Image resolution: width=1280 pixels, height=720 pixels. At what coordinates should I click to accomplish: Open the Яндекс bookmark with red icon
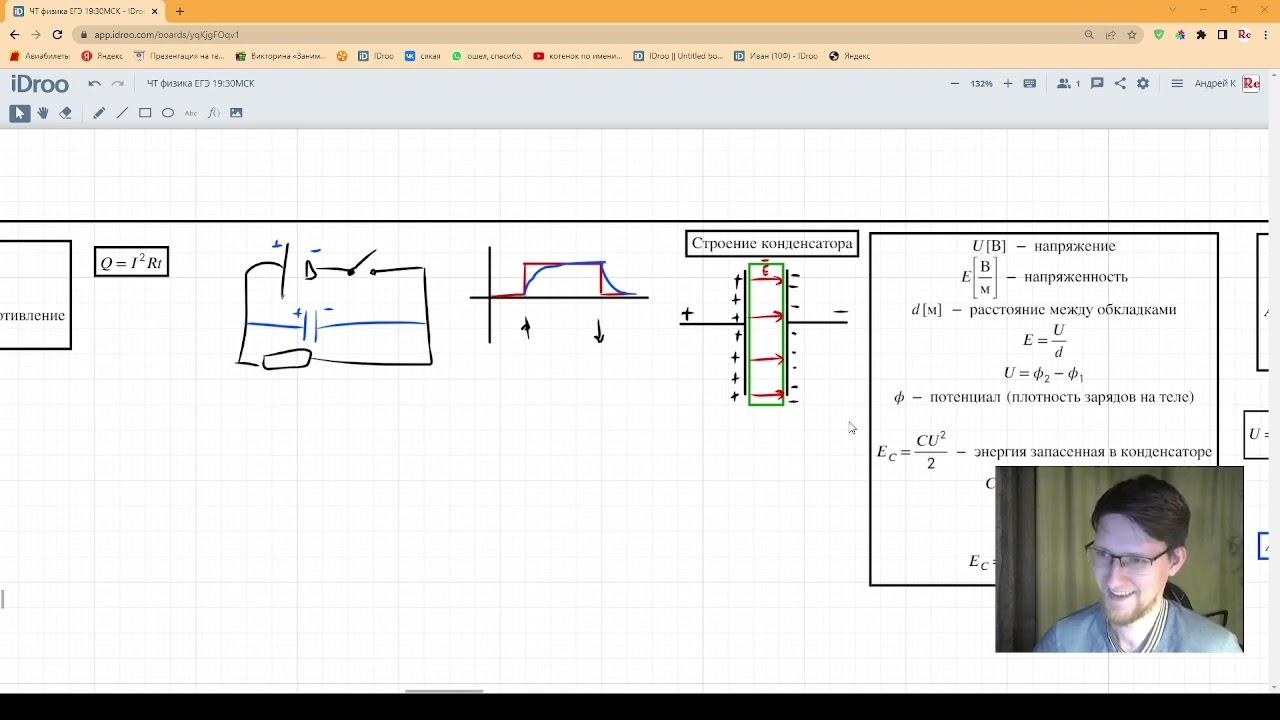click(102, 56)
